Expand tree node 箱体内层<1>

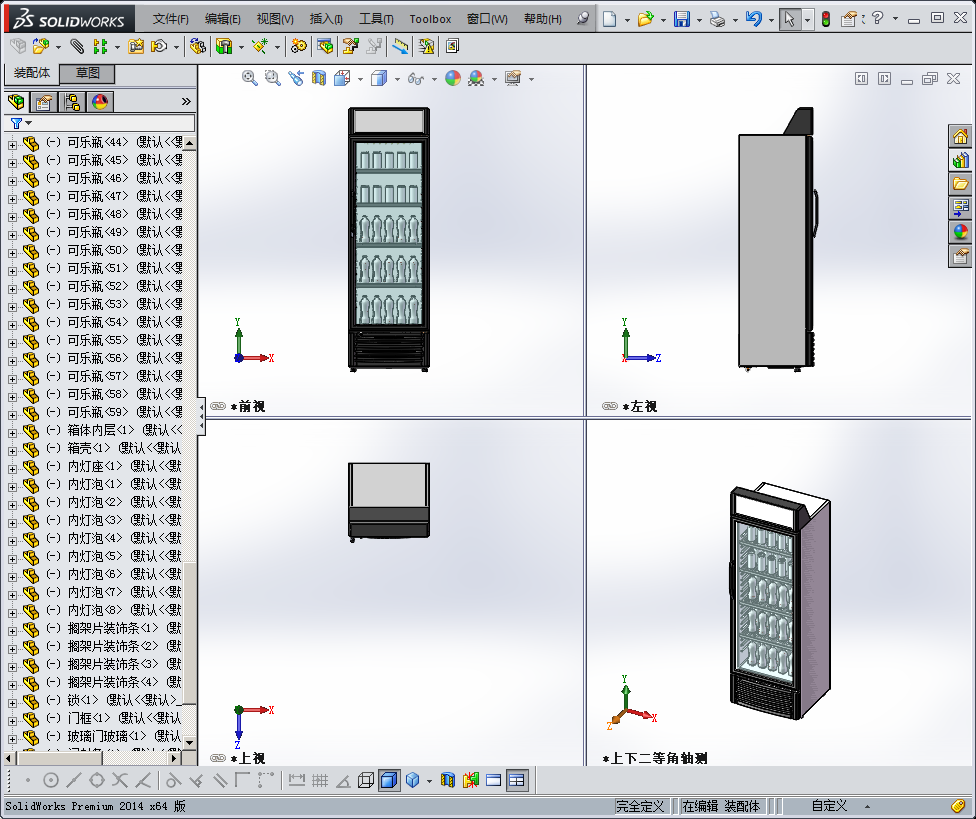12,433
